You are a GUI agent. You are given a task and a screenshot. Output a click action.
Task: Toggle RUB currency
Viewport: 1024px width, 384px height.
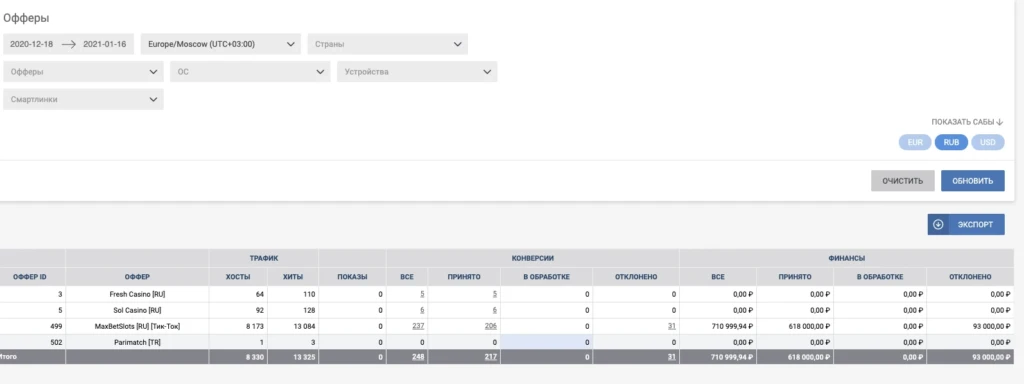click(951, 142)
